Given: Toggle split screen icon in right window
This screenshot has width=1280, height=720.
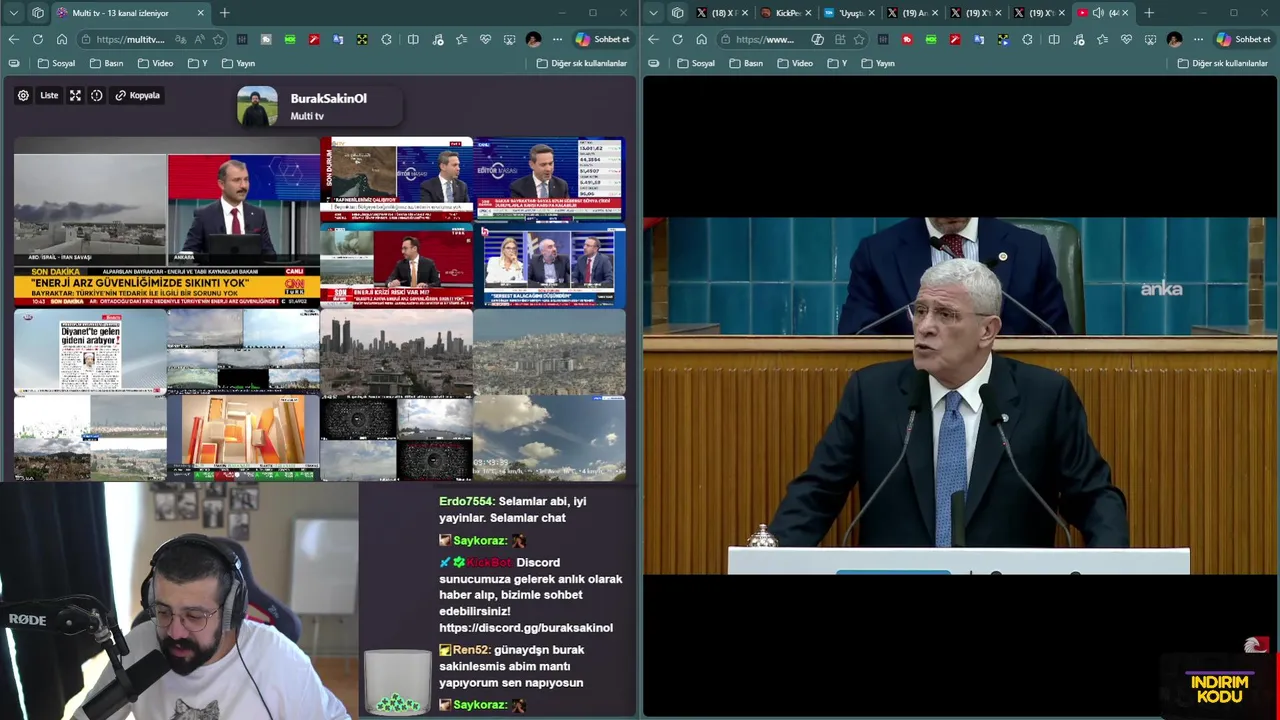Looking at the screenshot, I should [1054, 39].
